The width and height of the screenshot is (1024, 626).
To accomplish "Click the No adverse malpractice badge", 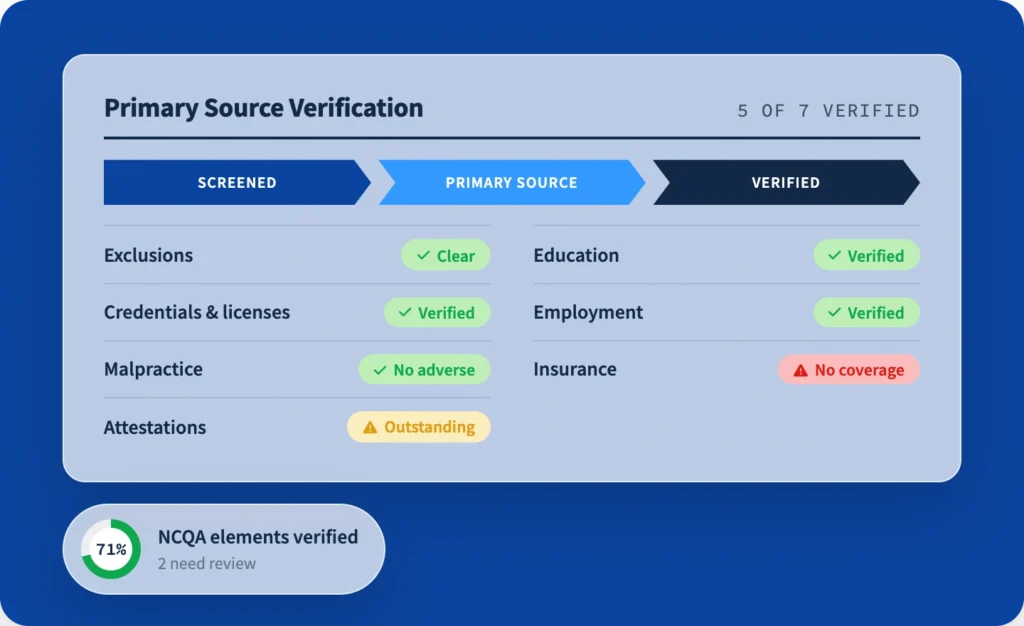I will pyautogui.click(x=424, y=369).
